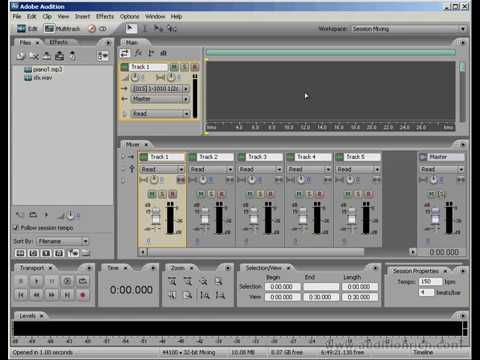The image size is (480, 360).
Task: Switch to Edit view
Action: pos(27,29)
